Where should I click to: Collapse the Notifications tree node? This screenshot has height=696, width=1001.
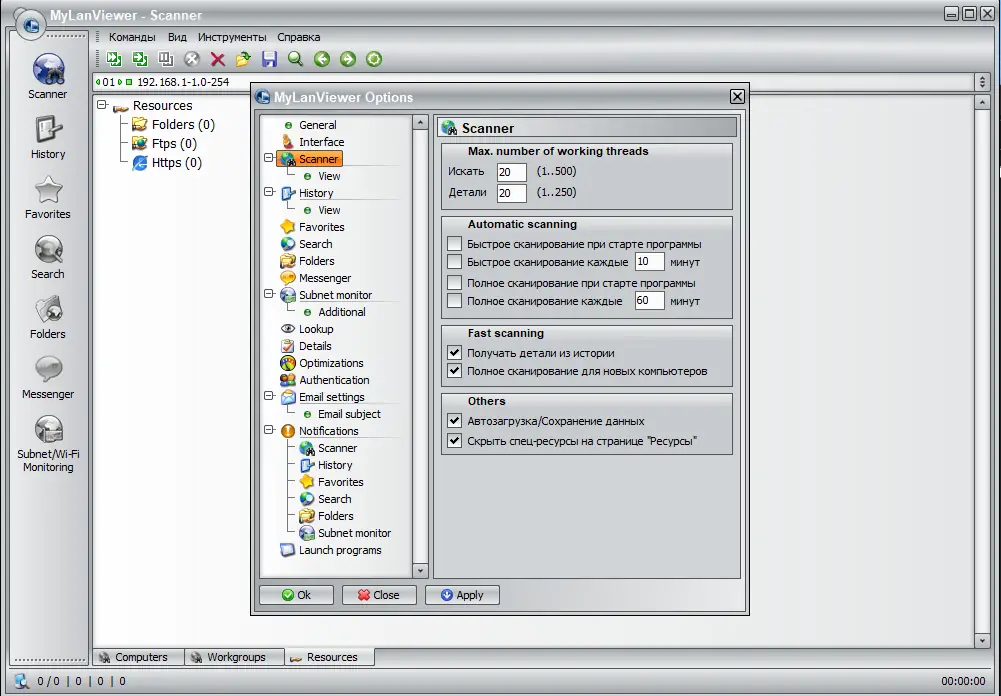tap(269, 430)
